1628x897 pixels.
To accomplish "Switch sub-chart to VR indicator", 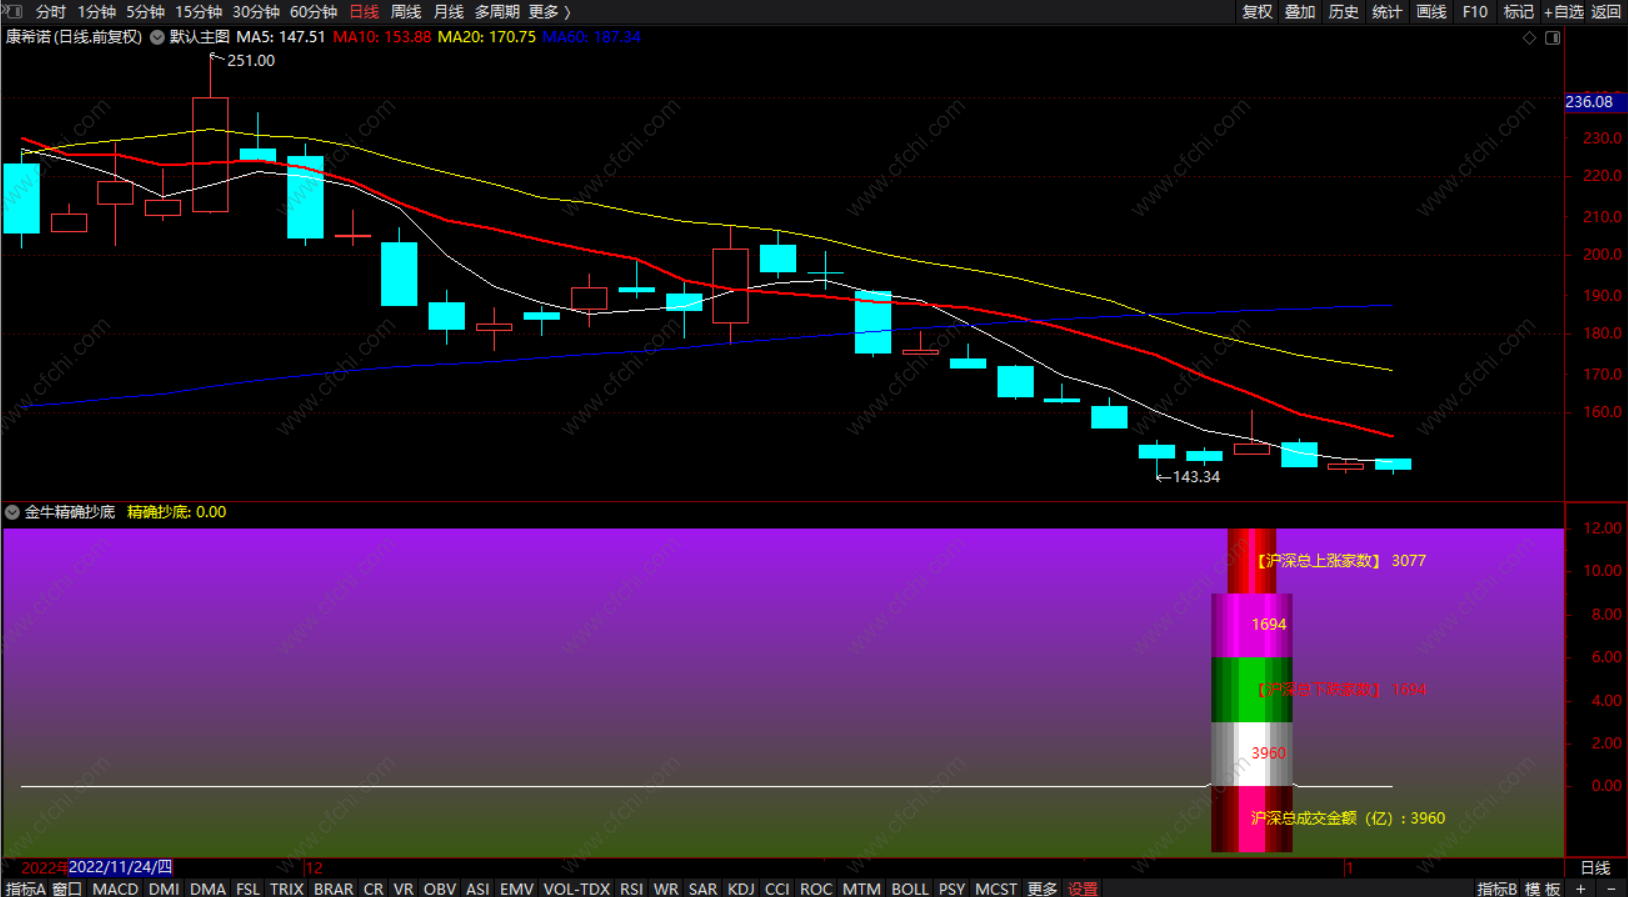I will point(403,888).
